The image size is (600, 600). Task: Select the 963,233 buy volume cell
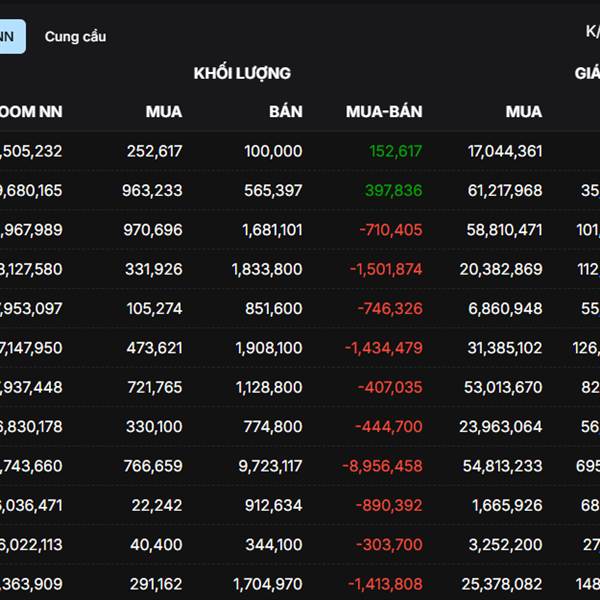point(150,190)
